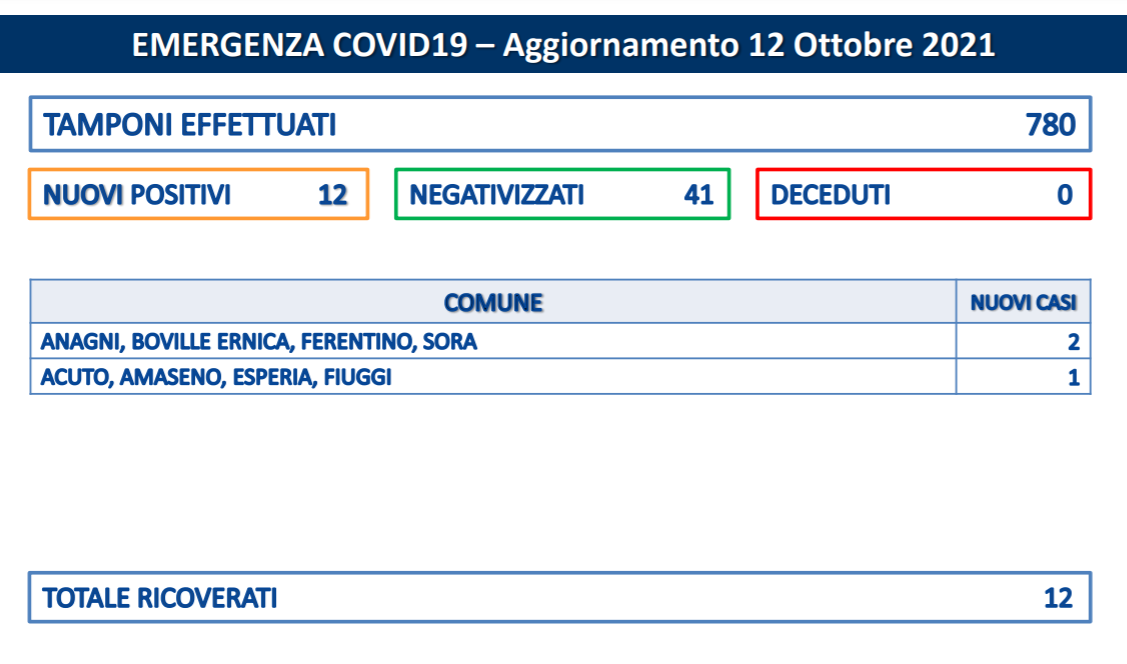Click the 12 totale ricoverati value
1127x664 pixels.
(x=1058, y=598)
